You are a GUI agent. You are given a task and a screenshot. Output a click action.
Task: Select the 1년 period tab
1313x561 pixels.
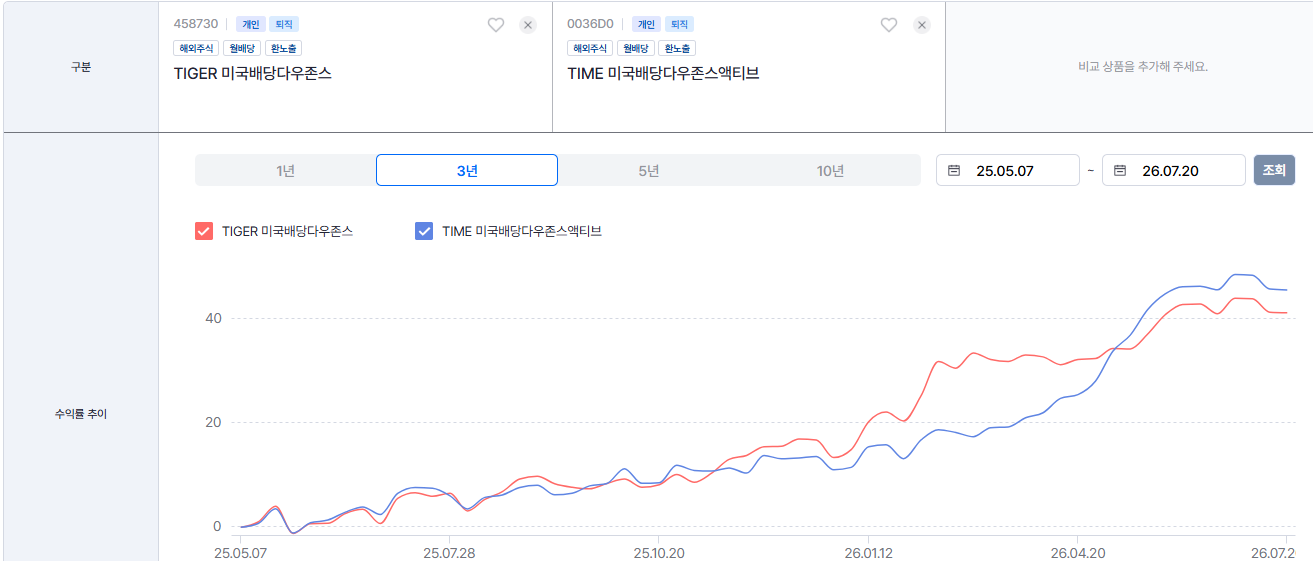285,170
